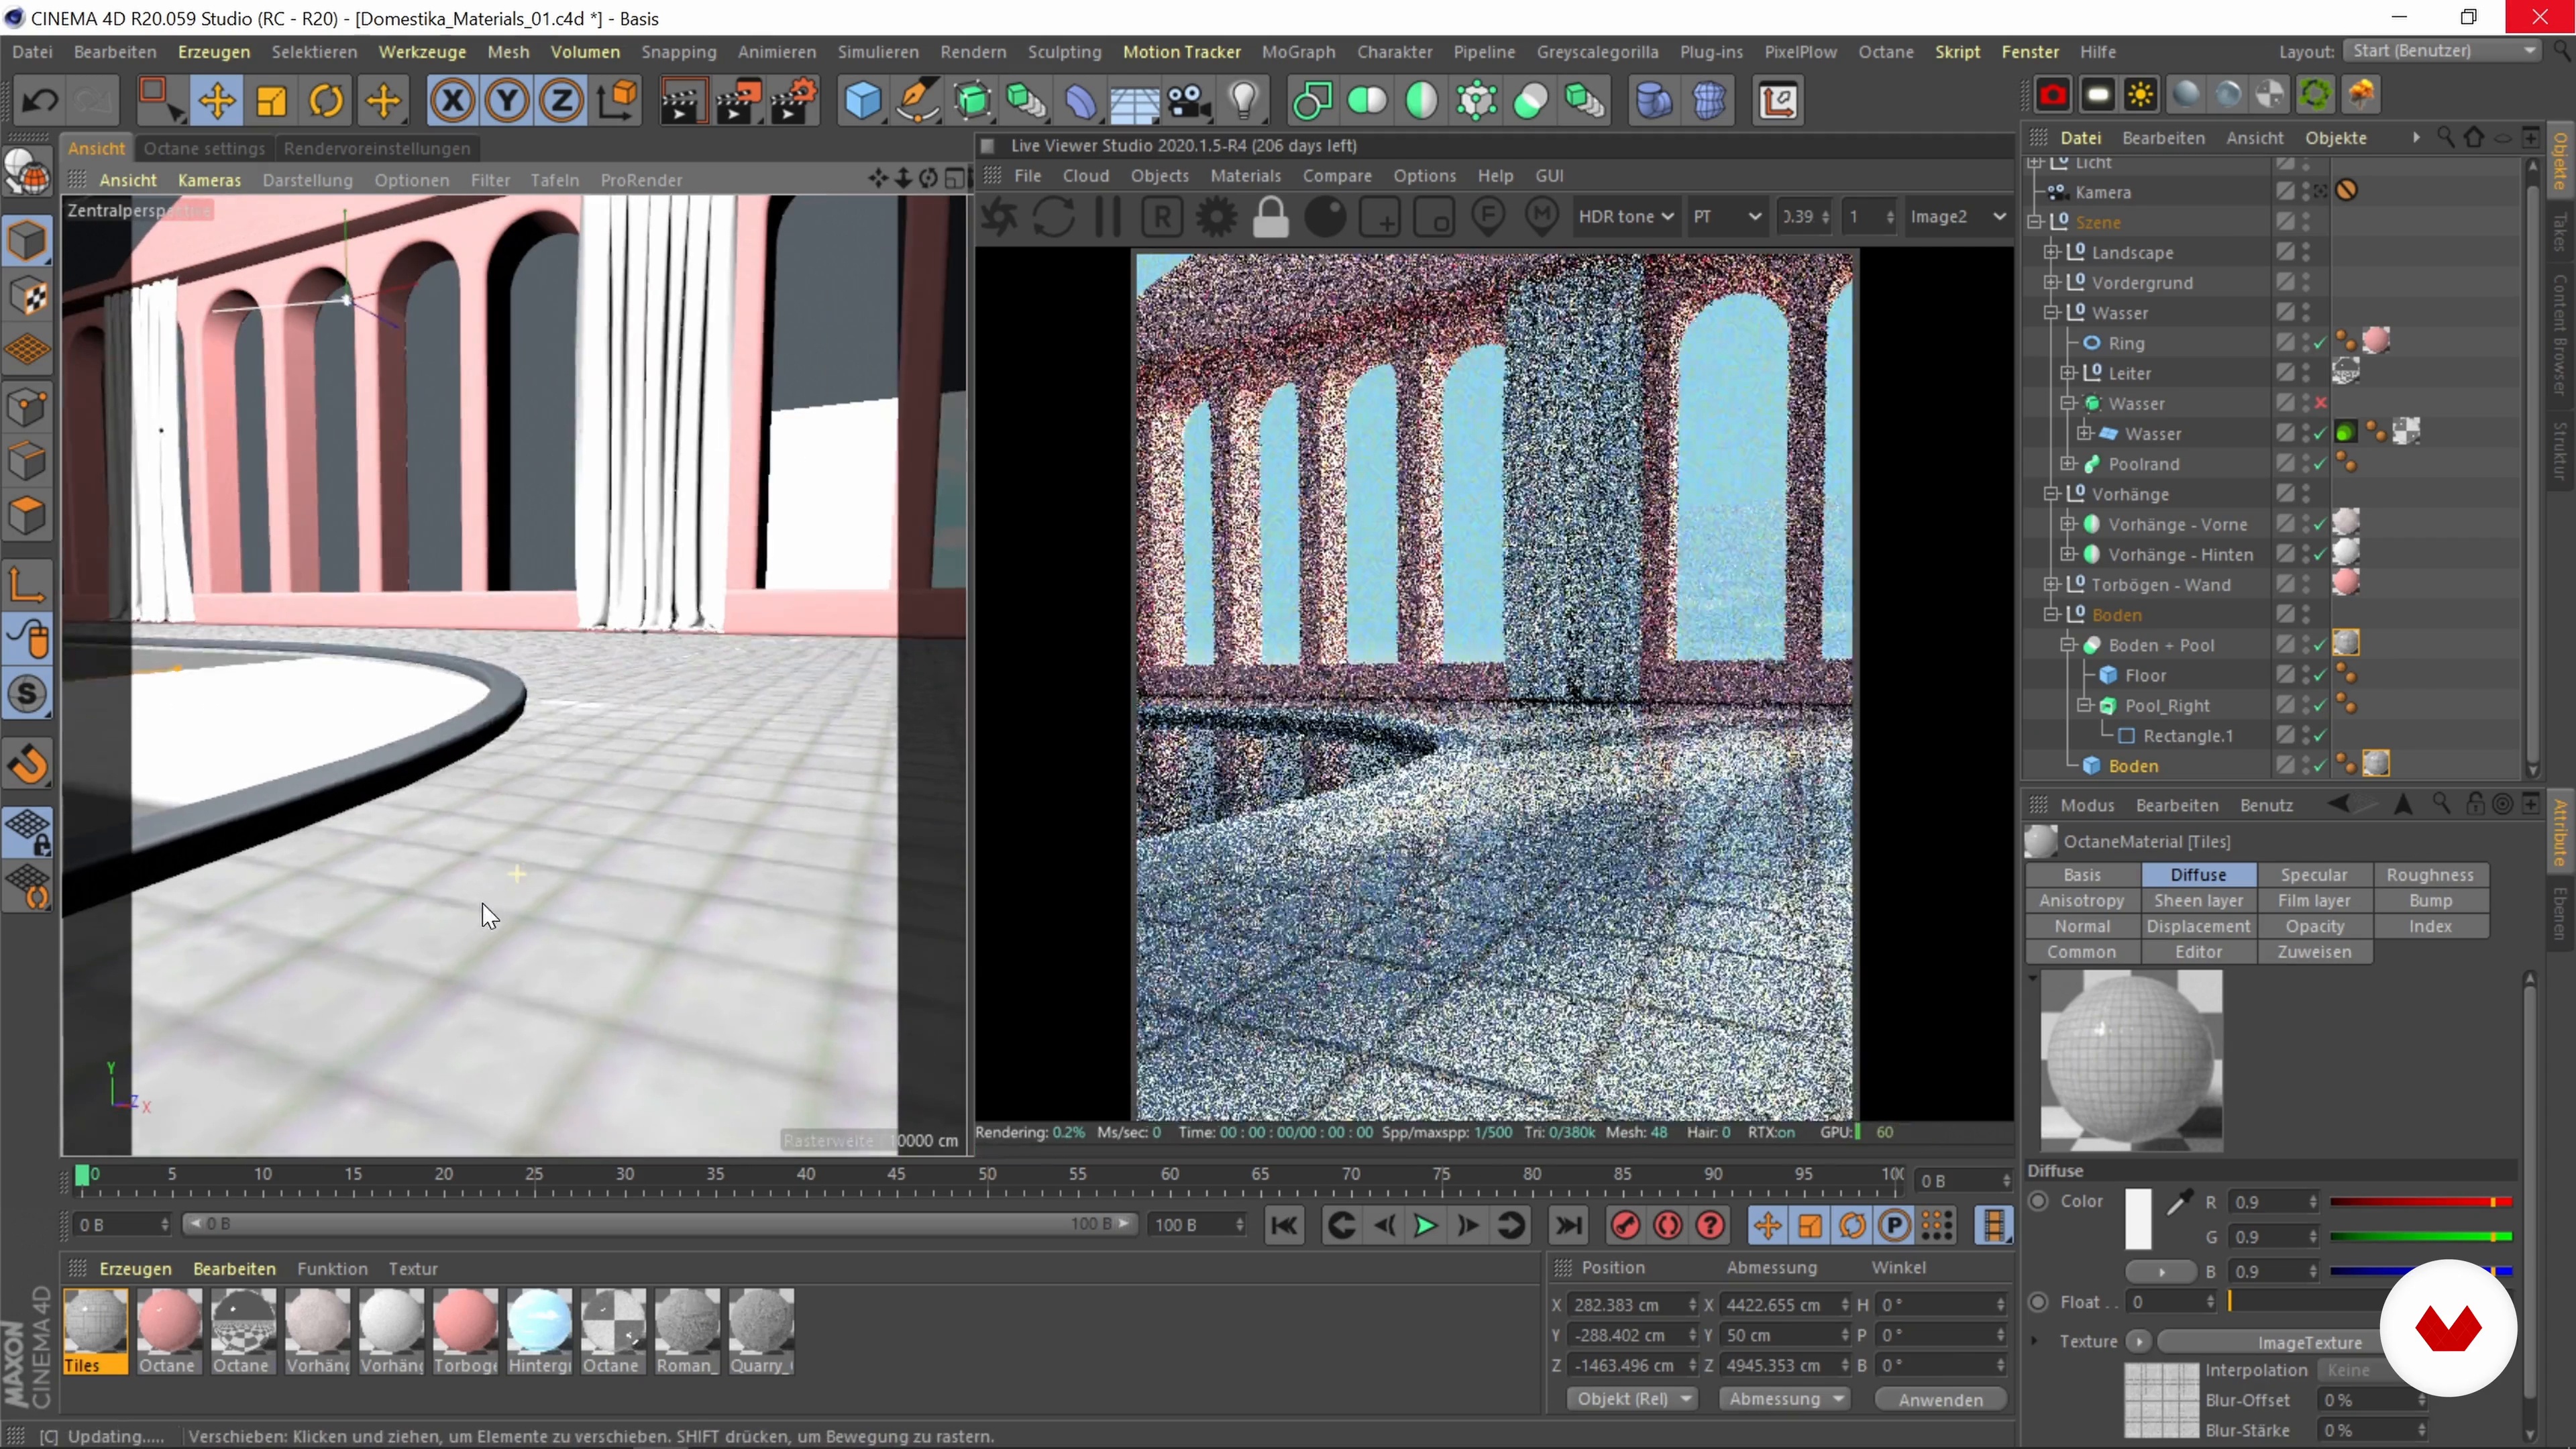Viewport: 2576px width, 1449px height.
Task: Adjust the red R color slider
Action: 2420,1202
